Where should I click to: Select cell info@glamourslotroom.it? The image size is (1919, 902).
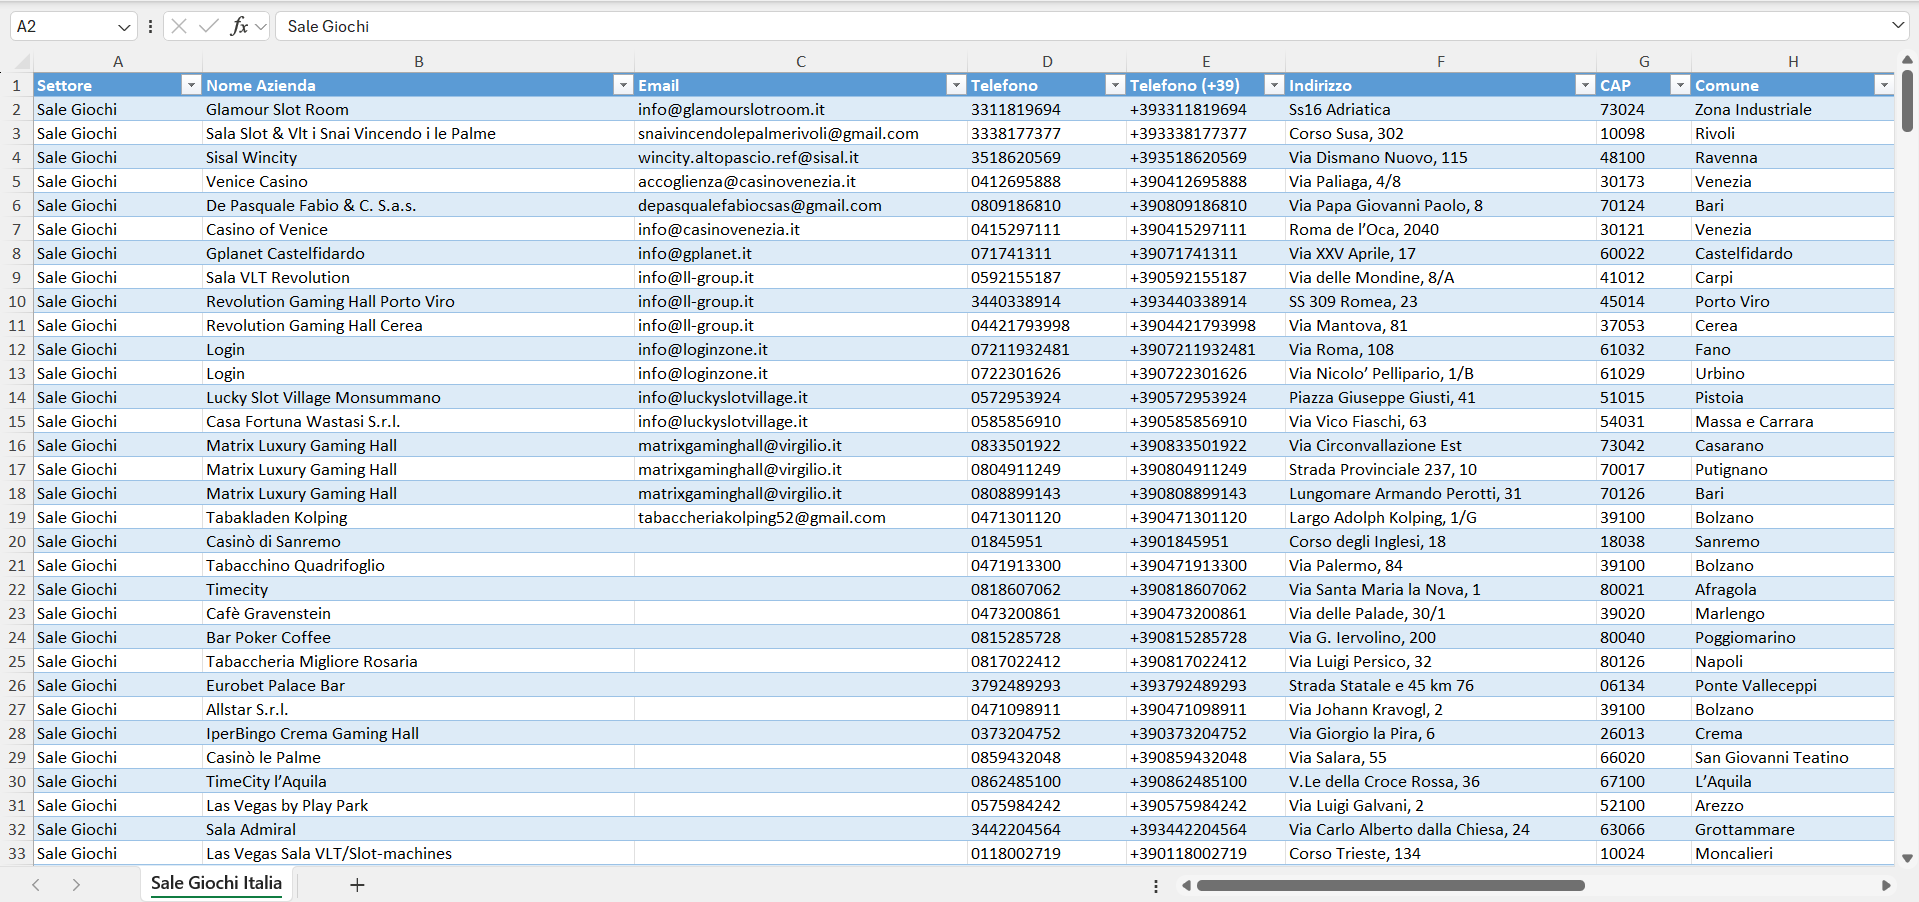(x=801, y=109)
